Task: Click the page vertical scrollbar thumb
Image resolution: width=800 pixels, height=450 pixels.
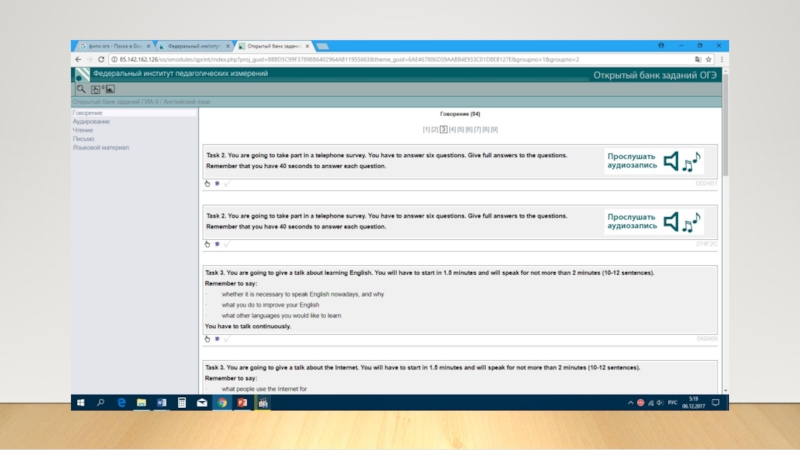Action: click(726, 125)
